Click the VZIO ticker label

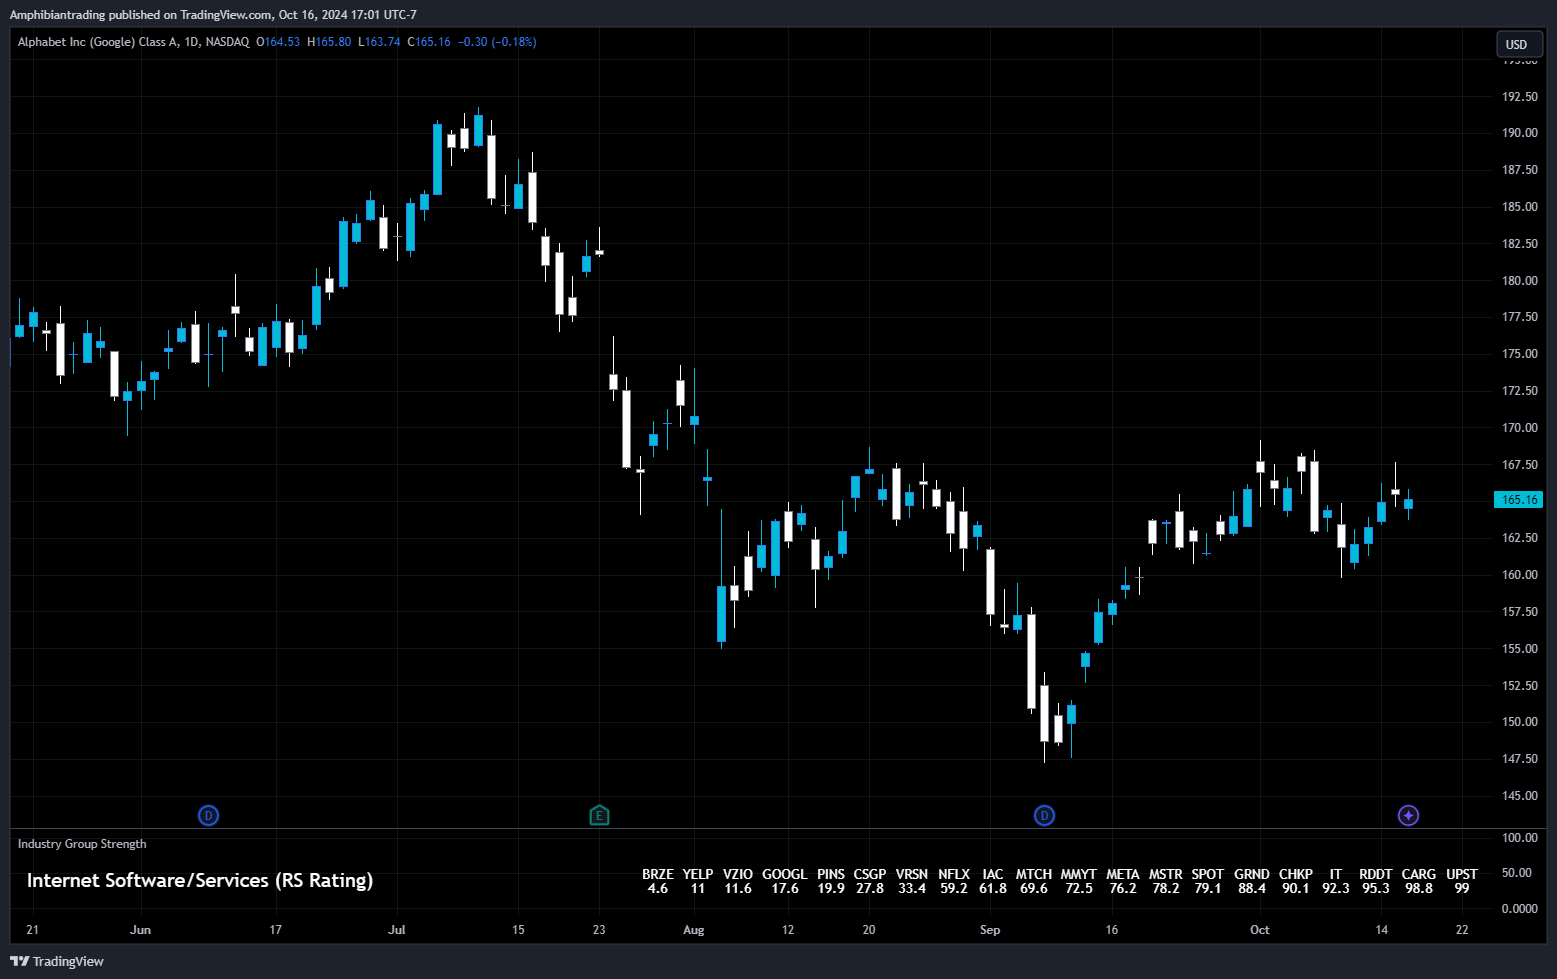[738, 874]
